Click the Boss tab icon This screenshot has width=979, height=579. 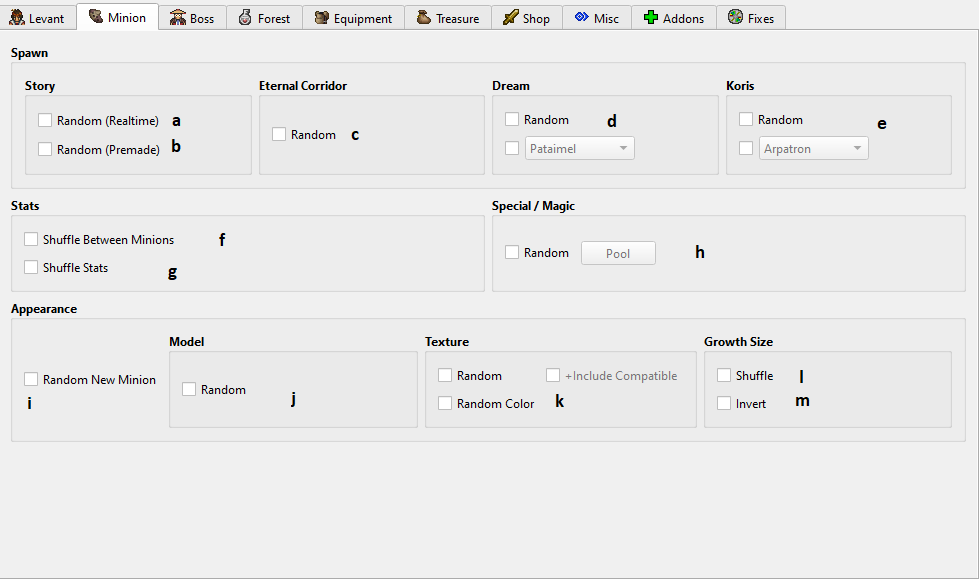[x=178, y=17]
